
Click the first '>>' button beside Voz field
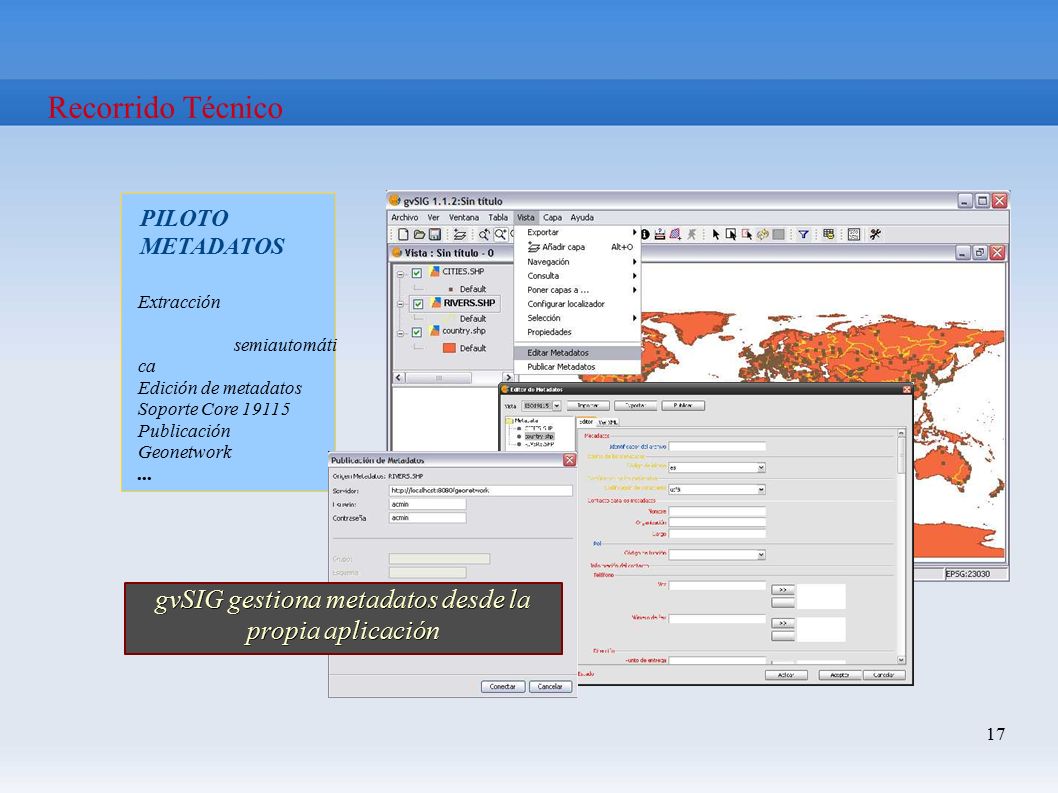(783, 589)
